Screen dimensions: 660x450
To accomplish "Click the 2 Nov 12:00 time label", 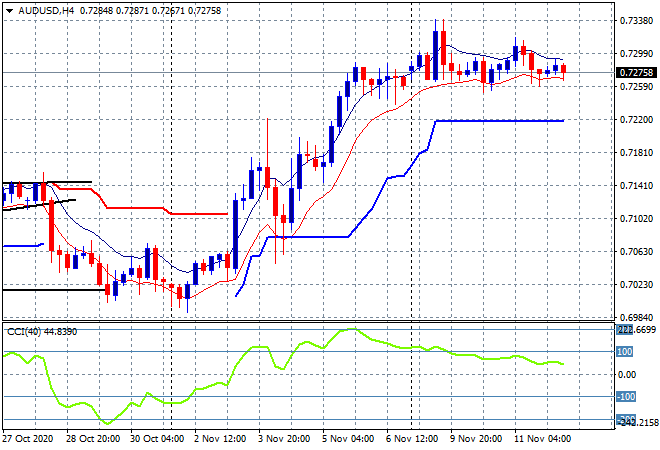I will [x=220, y=439].
